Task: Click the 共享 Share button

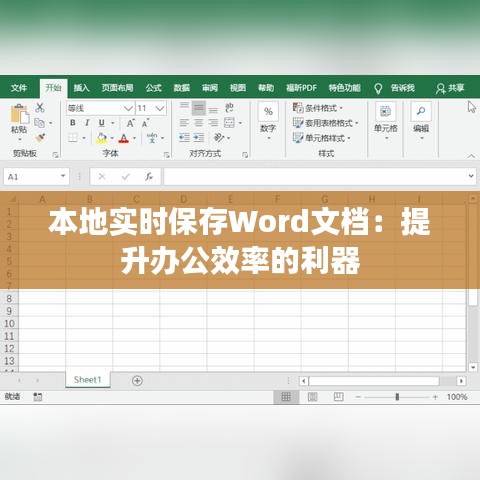Action: pyautogui.click(x=450, y=88)
